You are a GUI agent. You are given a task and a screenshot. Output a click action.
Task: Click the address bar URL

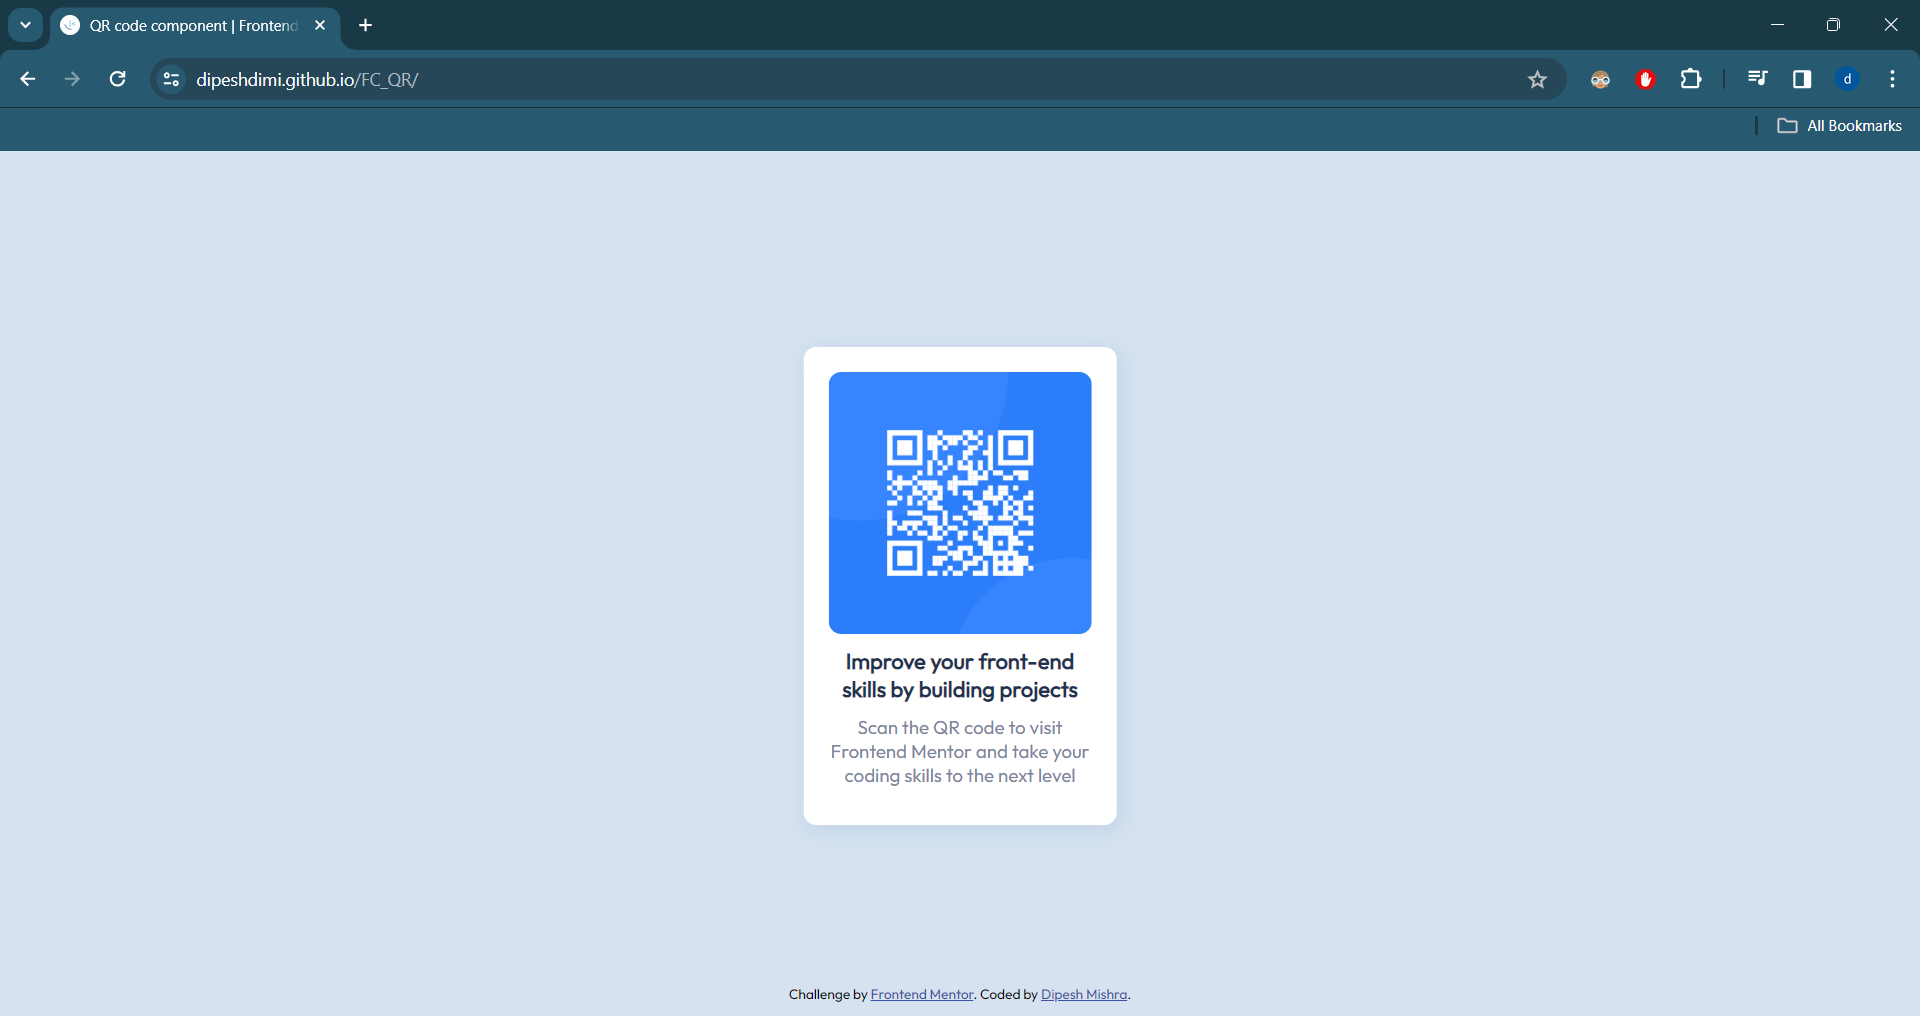tap(307, 80)
